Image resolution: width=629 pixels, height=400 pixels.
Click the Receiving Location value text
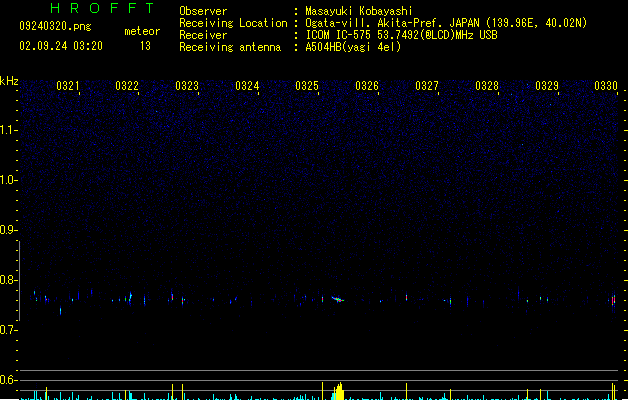pos(446,23)
